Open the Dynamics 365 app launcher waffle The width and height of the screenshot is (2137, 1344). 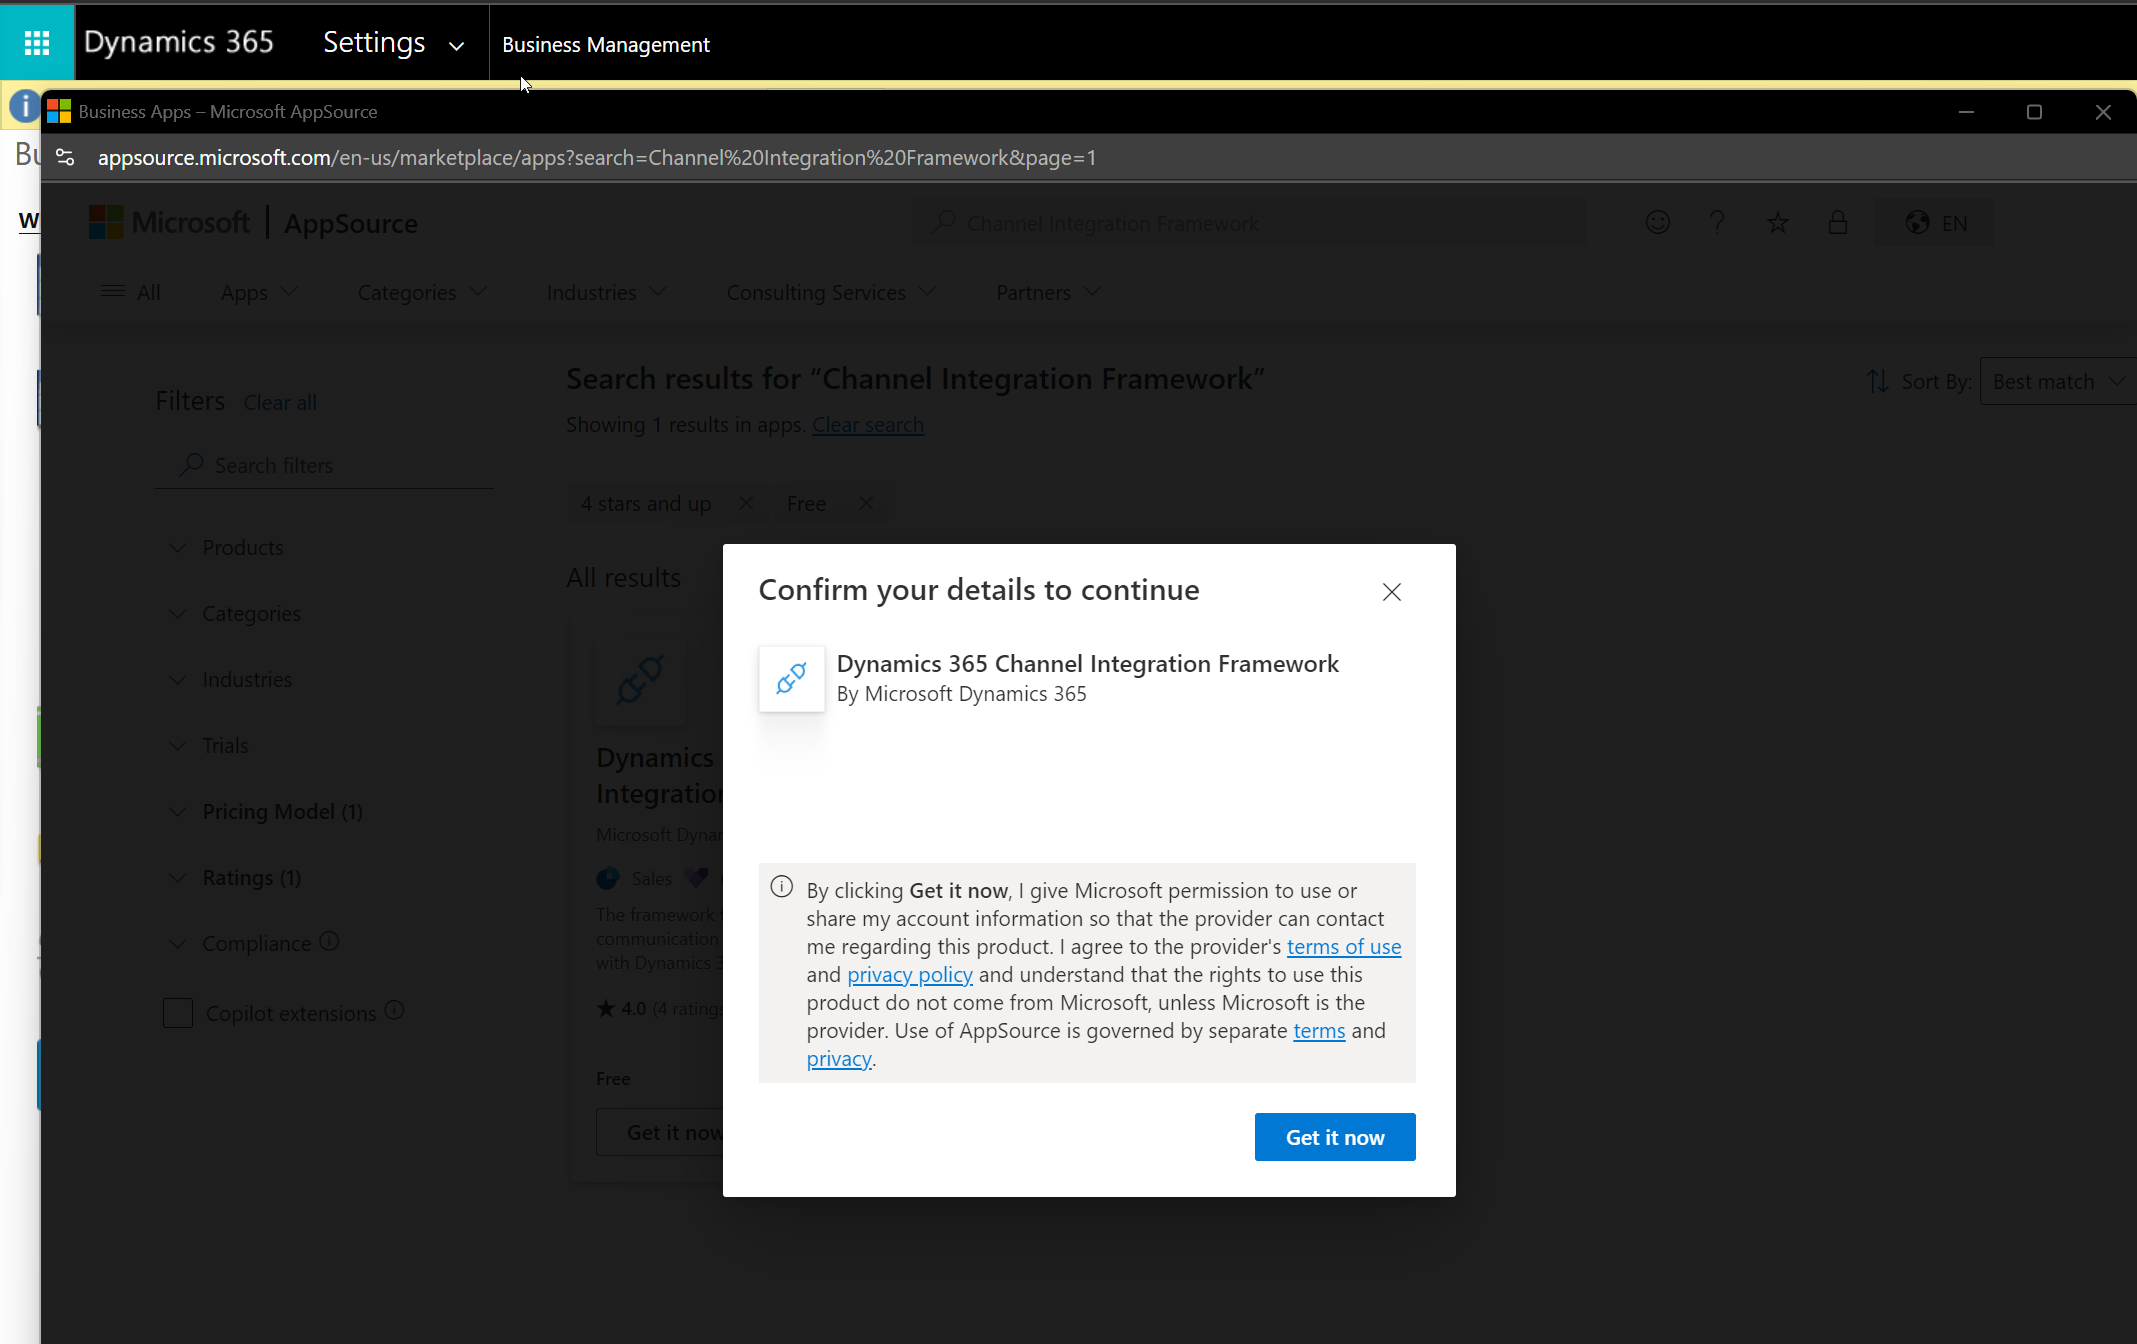pos(37,43)
